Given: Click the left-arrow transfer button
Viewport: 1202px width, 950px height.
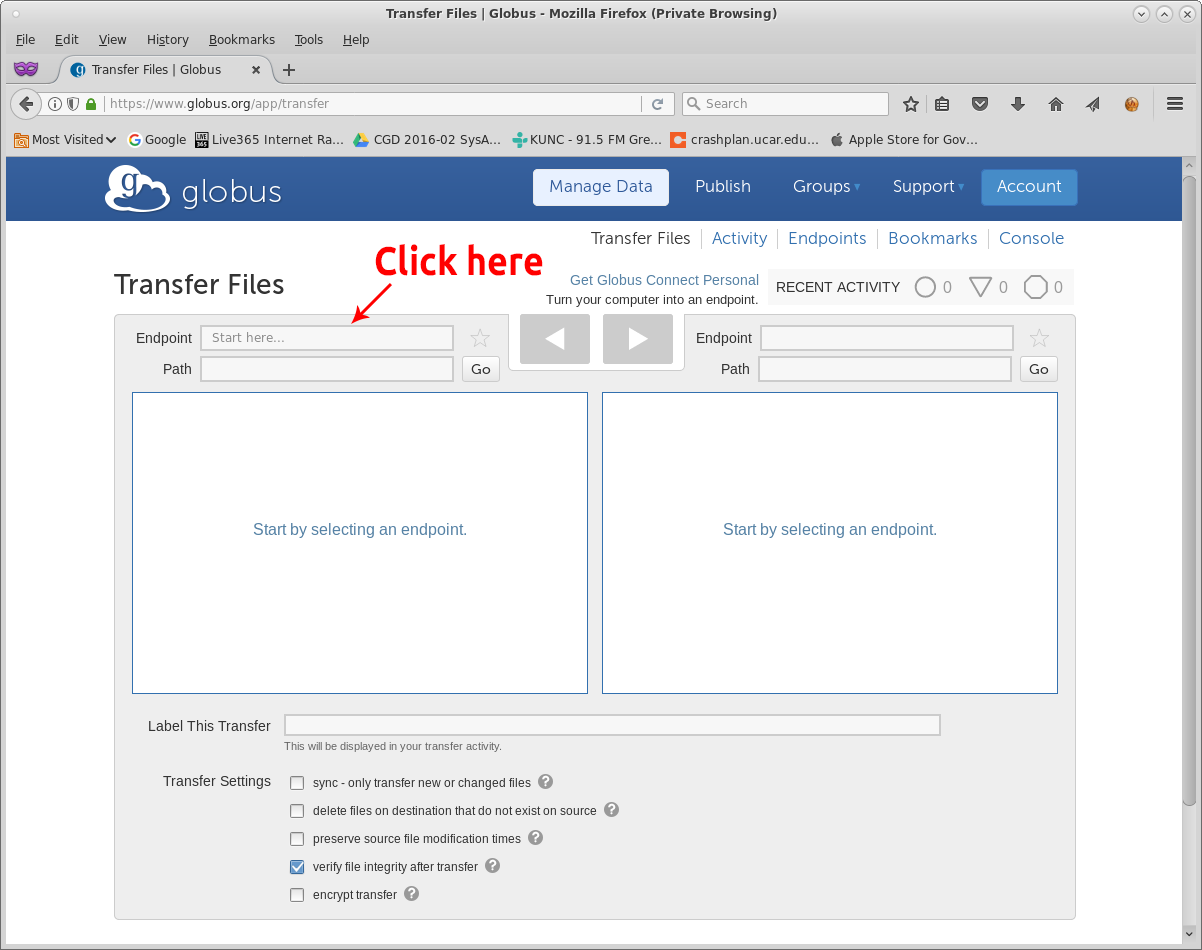Looking at the screenshot, I should 554,339.
